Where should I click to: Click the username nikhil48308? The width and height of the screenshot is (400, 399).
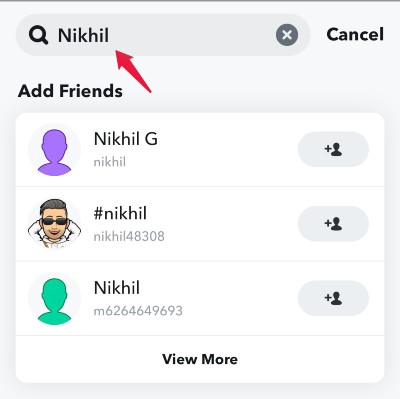[129, 236]
